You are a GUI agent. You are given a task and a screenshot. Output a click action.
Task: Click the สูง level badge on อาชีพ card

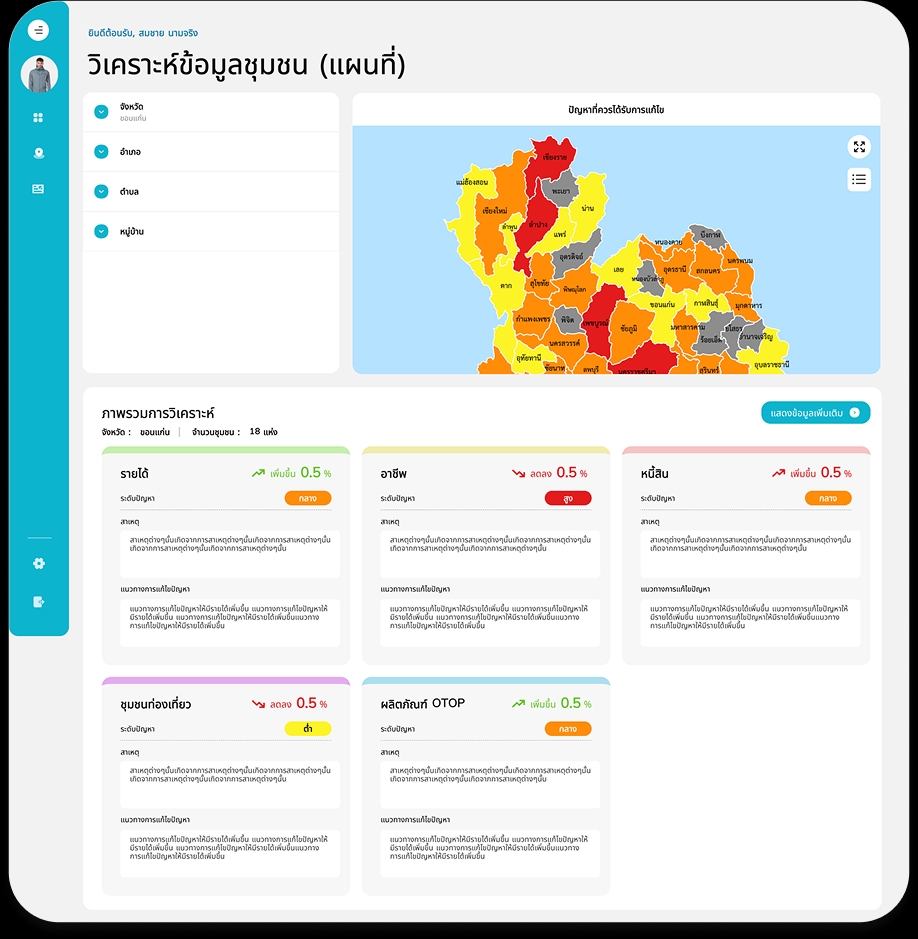pyautogui.click(x=568, y=498)
